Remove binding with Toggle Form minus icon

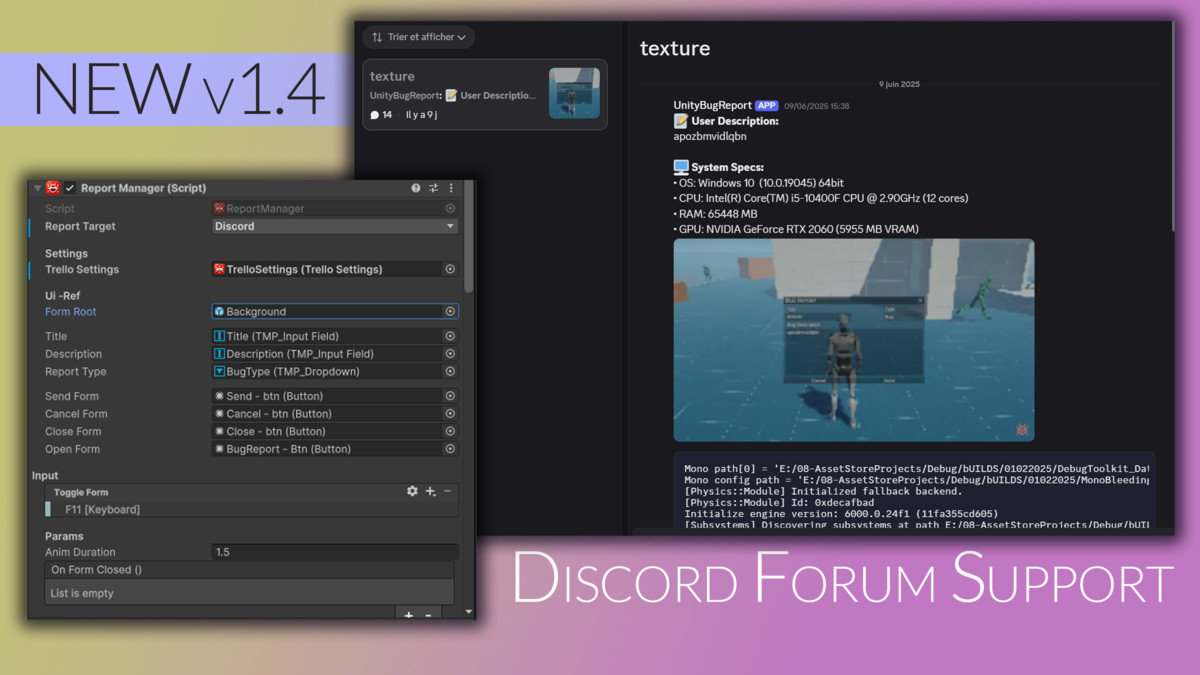[448, 492]
